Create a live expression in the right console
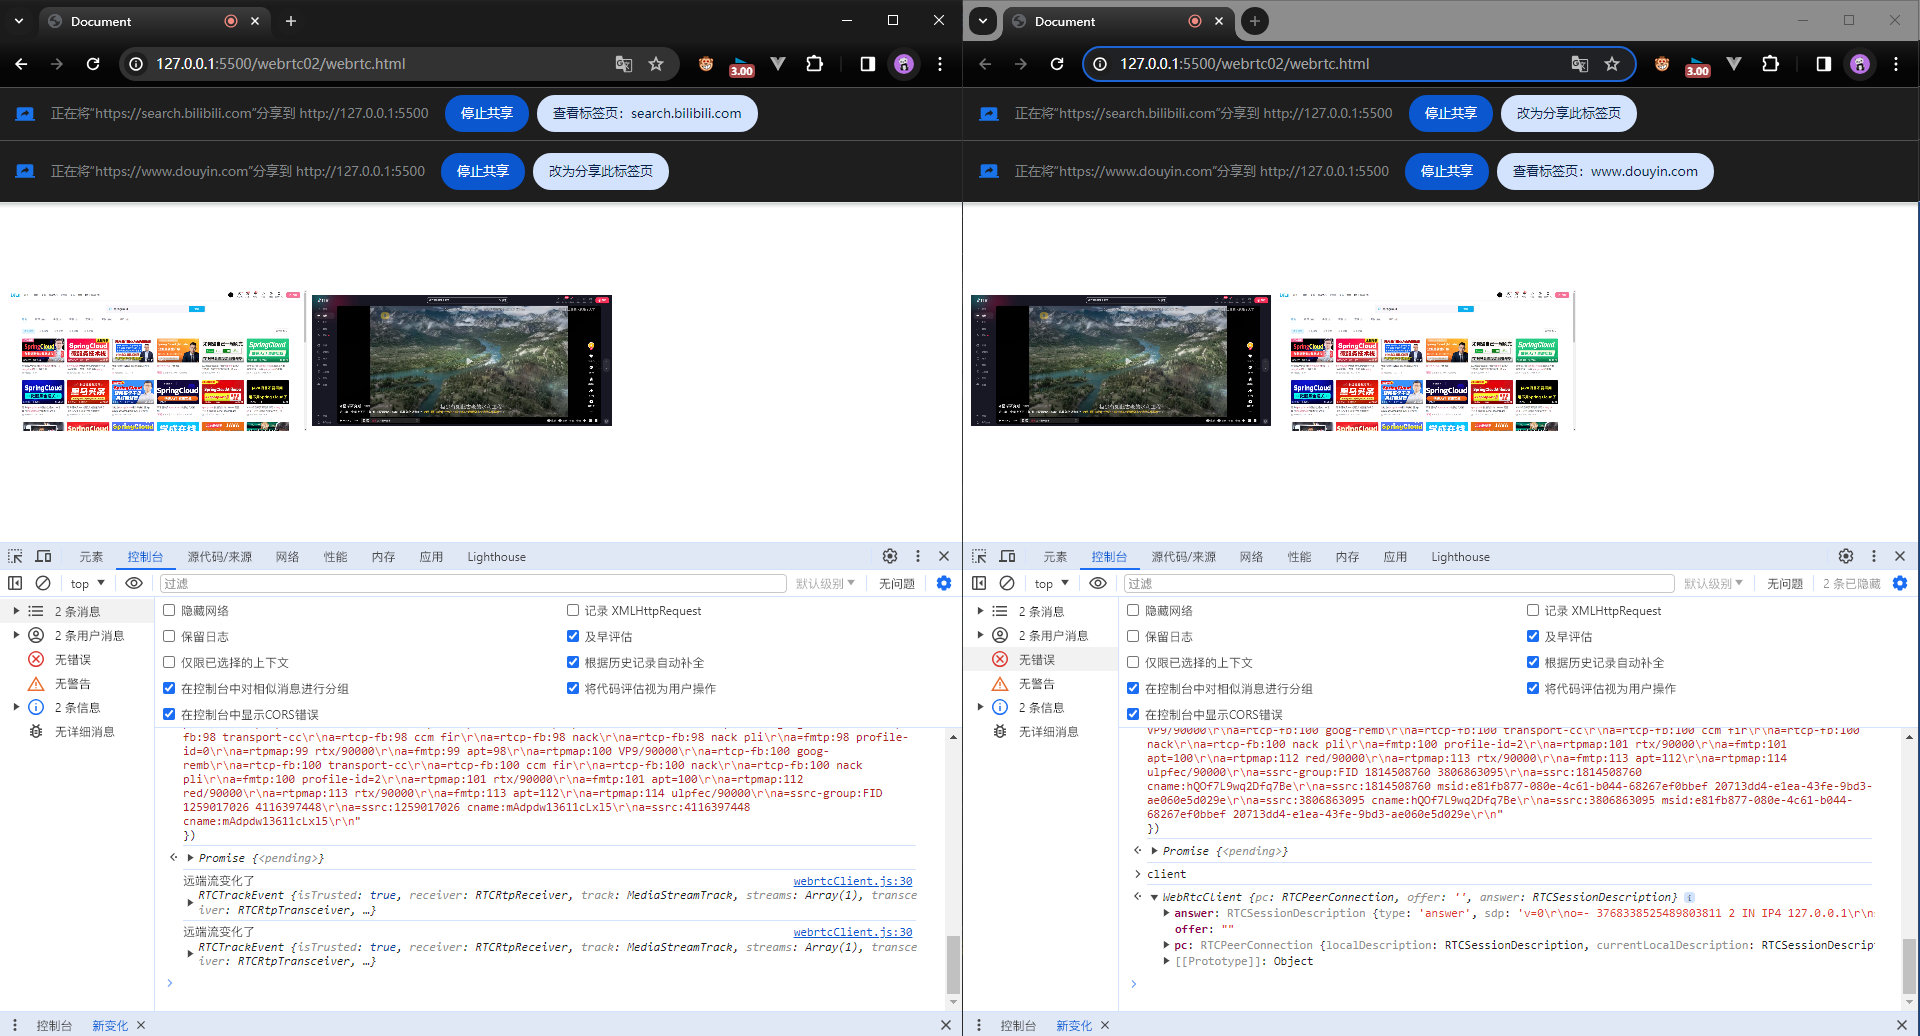Image resolution: width=1920 pixels, height=1036 pixels. point(1098,583)
